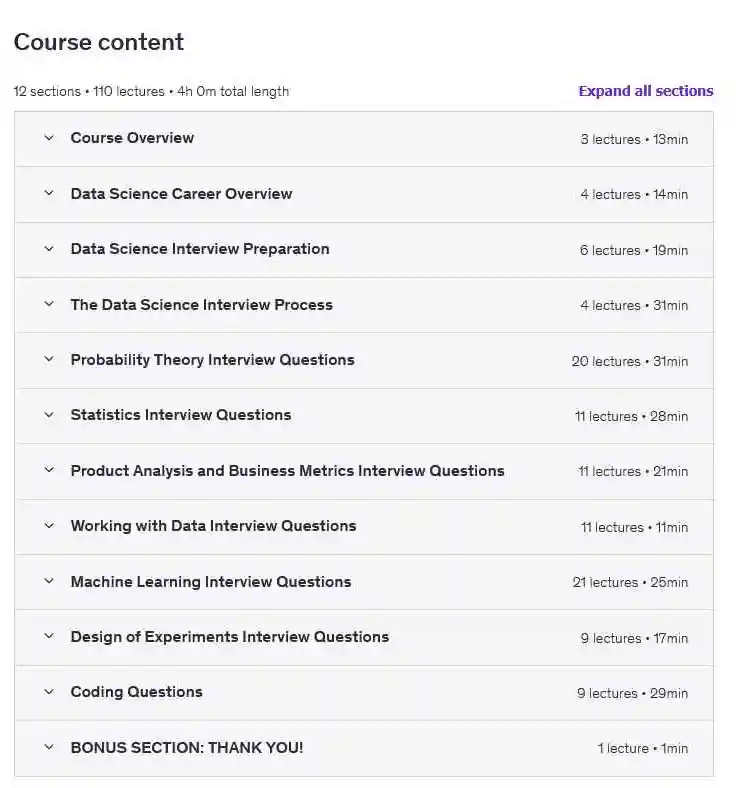Expand the Coding Questions section
739x788 pixels.
point(136,692)
